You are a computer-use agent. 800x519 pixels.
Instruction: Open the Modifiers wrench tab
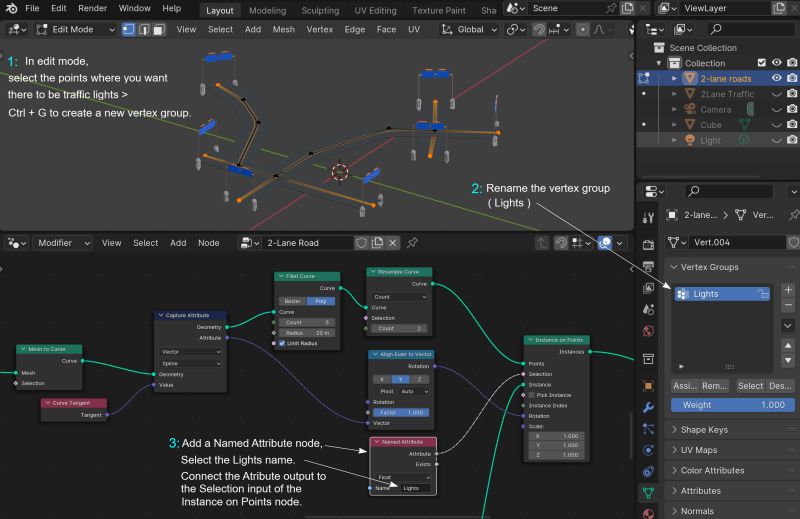(x=648, y=407)
